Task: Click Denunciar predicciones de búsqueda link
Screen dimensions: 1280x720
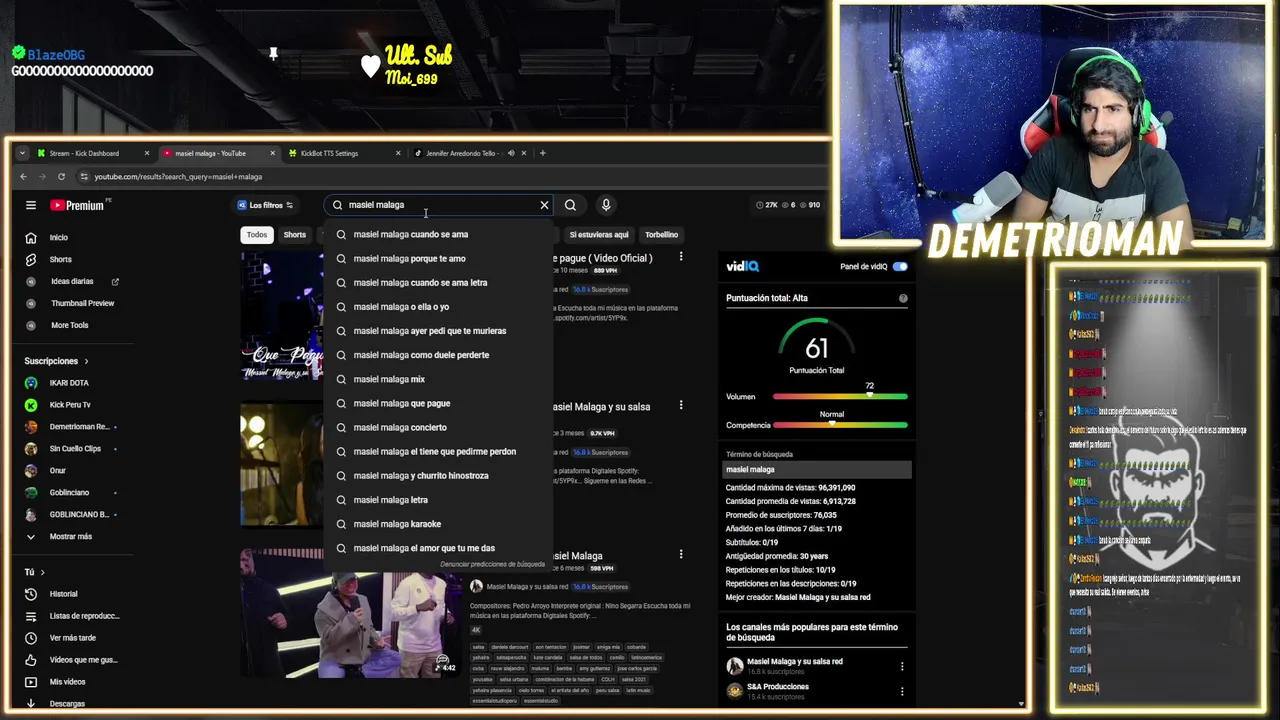Action: [x=492, y=564]
